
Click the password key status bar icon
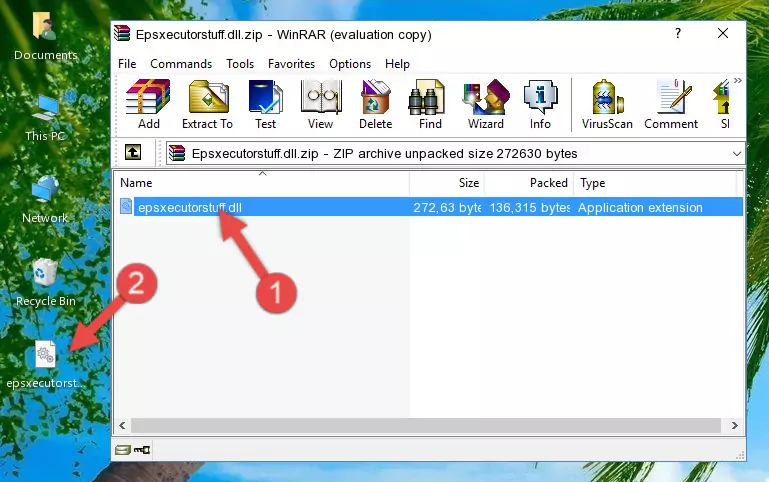[142, 450]
